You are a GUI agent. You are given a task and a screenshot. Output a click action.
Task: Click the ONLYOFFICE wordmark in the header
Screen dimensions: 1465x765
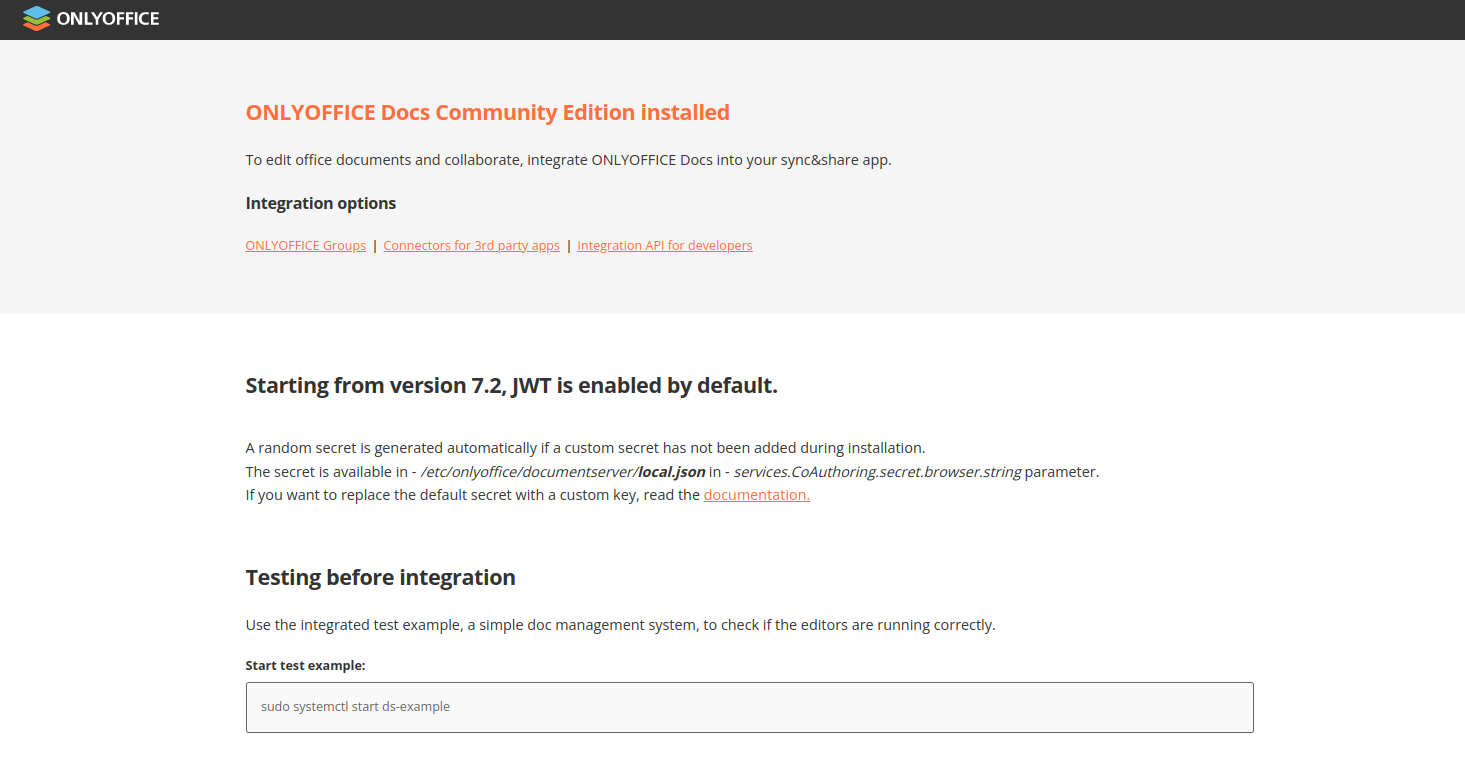click(x=108, y=19)
